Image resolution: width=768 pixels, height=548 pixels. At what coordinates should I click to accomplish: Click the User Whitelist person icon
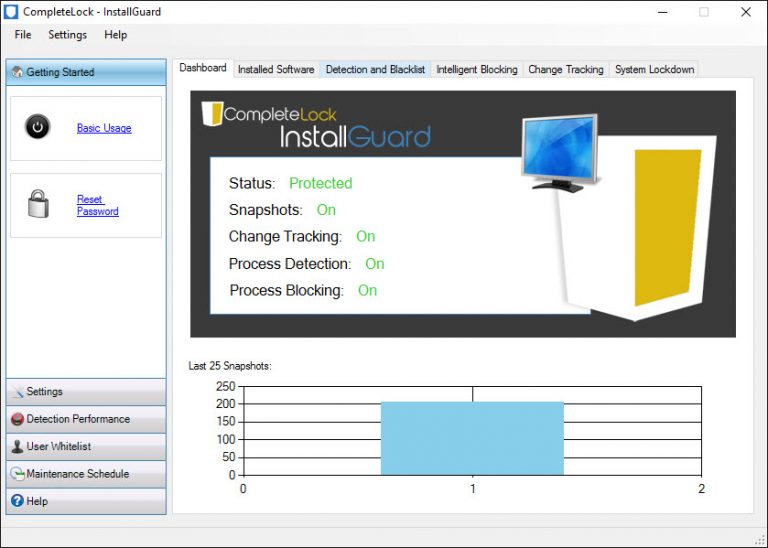tap(17, 446)
